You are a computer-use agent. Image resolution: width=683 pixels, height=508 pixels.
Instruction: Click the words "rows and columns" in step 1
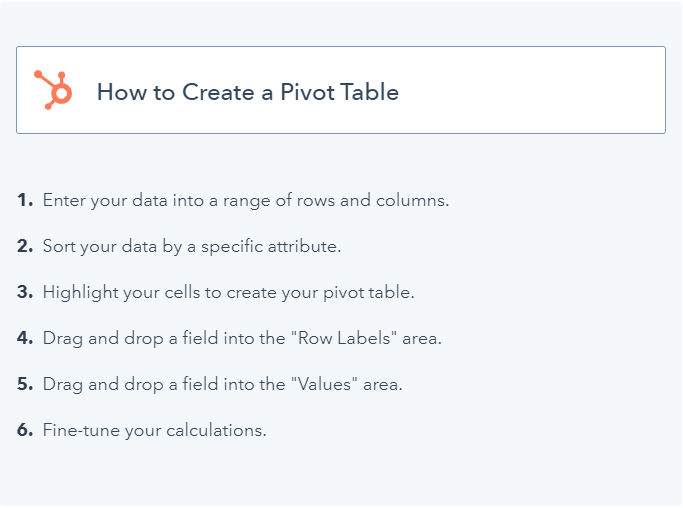tap(372, 200)
